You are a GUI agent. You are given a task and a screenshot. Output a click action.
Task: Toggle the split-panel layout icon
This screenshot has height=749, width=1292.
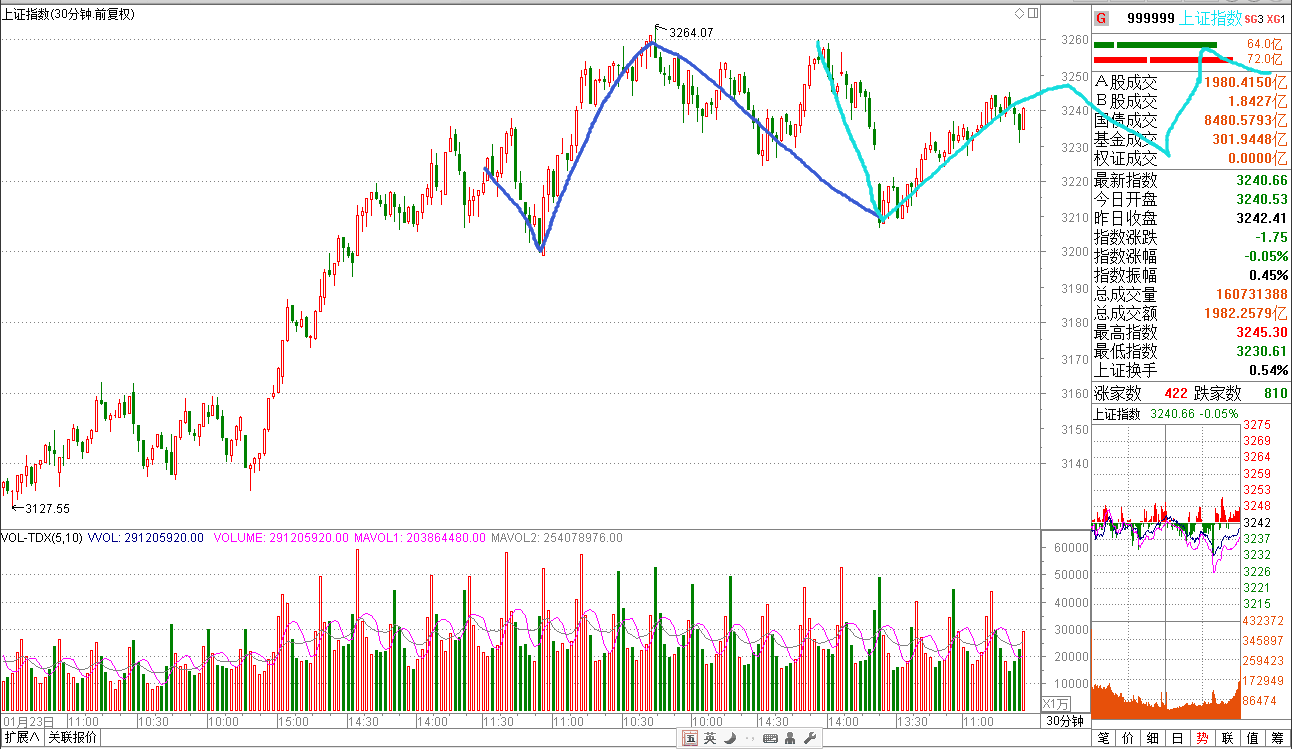[1032, 14]
